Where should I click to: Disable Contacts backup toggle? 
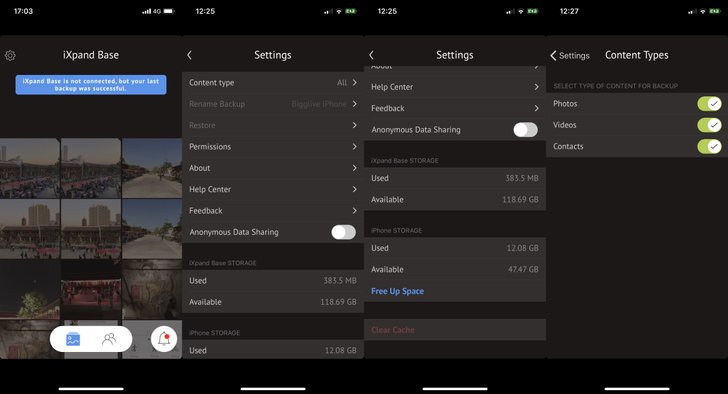click(709, 146)
